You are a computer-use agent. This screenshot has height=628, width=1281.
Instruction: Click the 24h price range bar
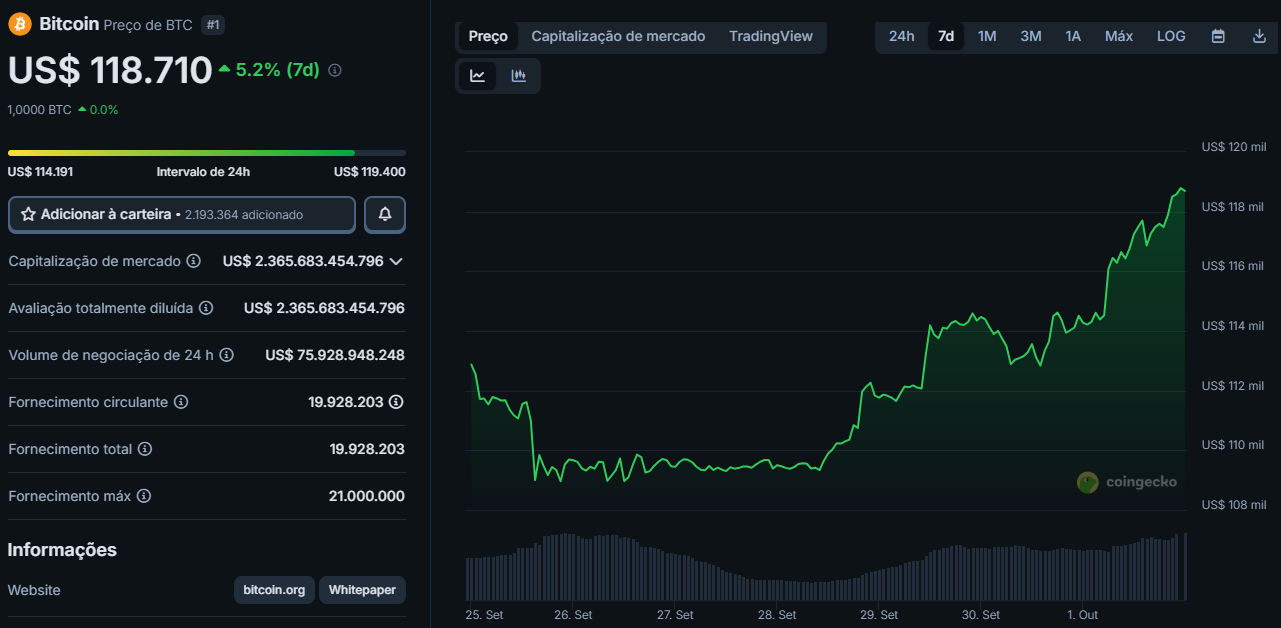point(206,153)
